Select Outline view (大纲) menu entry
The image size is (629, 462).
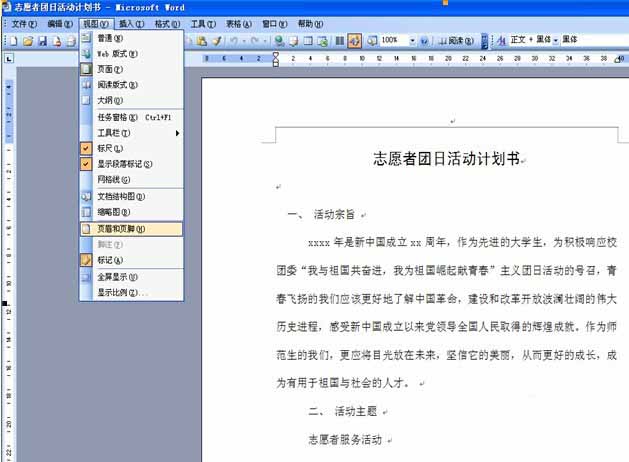point(132,100)
